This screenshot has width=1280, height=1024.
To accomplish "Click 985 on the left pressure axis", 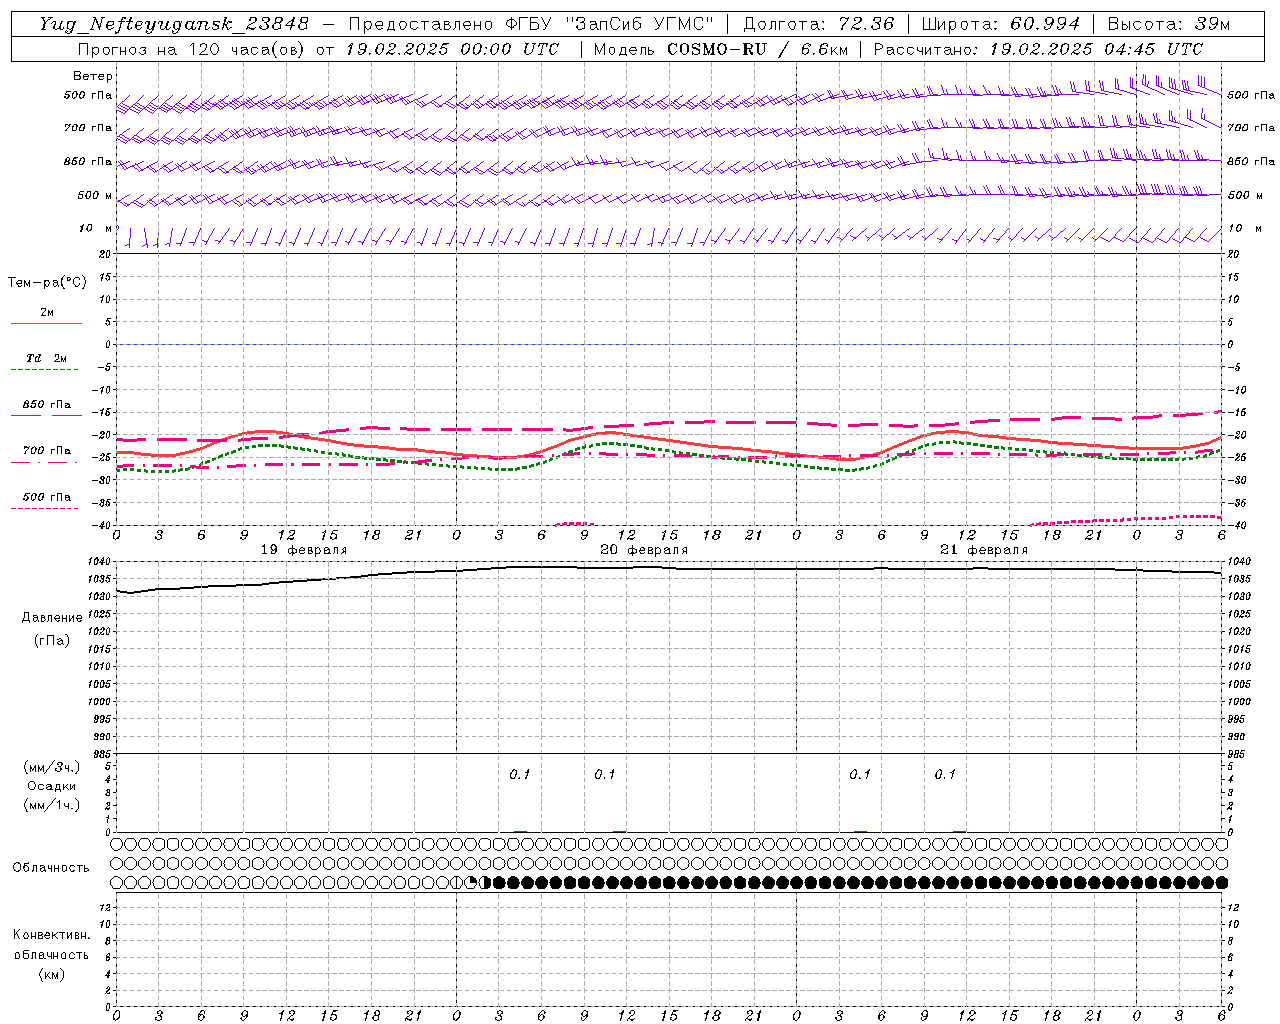I will pyautogui.click(x=103, y=755).
